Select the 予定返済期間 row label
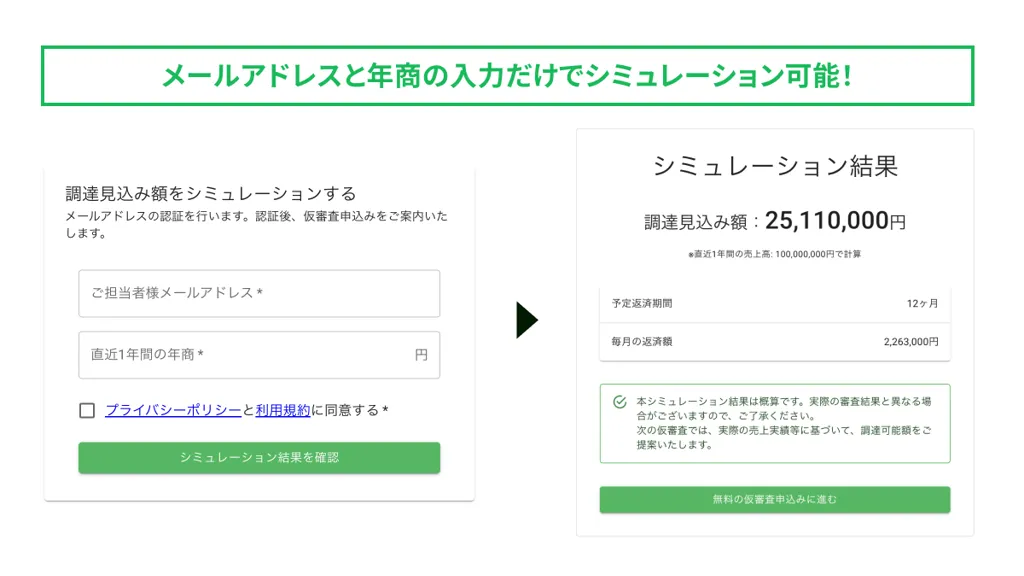This screenshot has width=1024, height=576. click(x=642, y=303)
